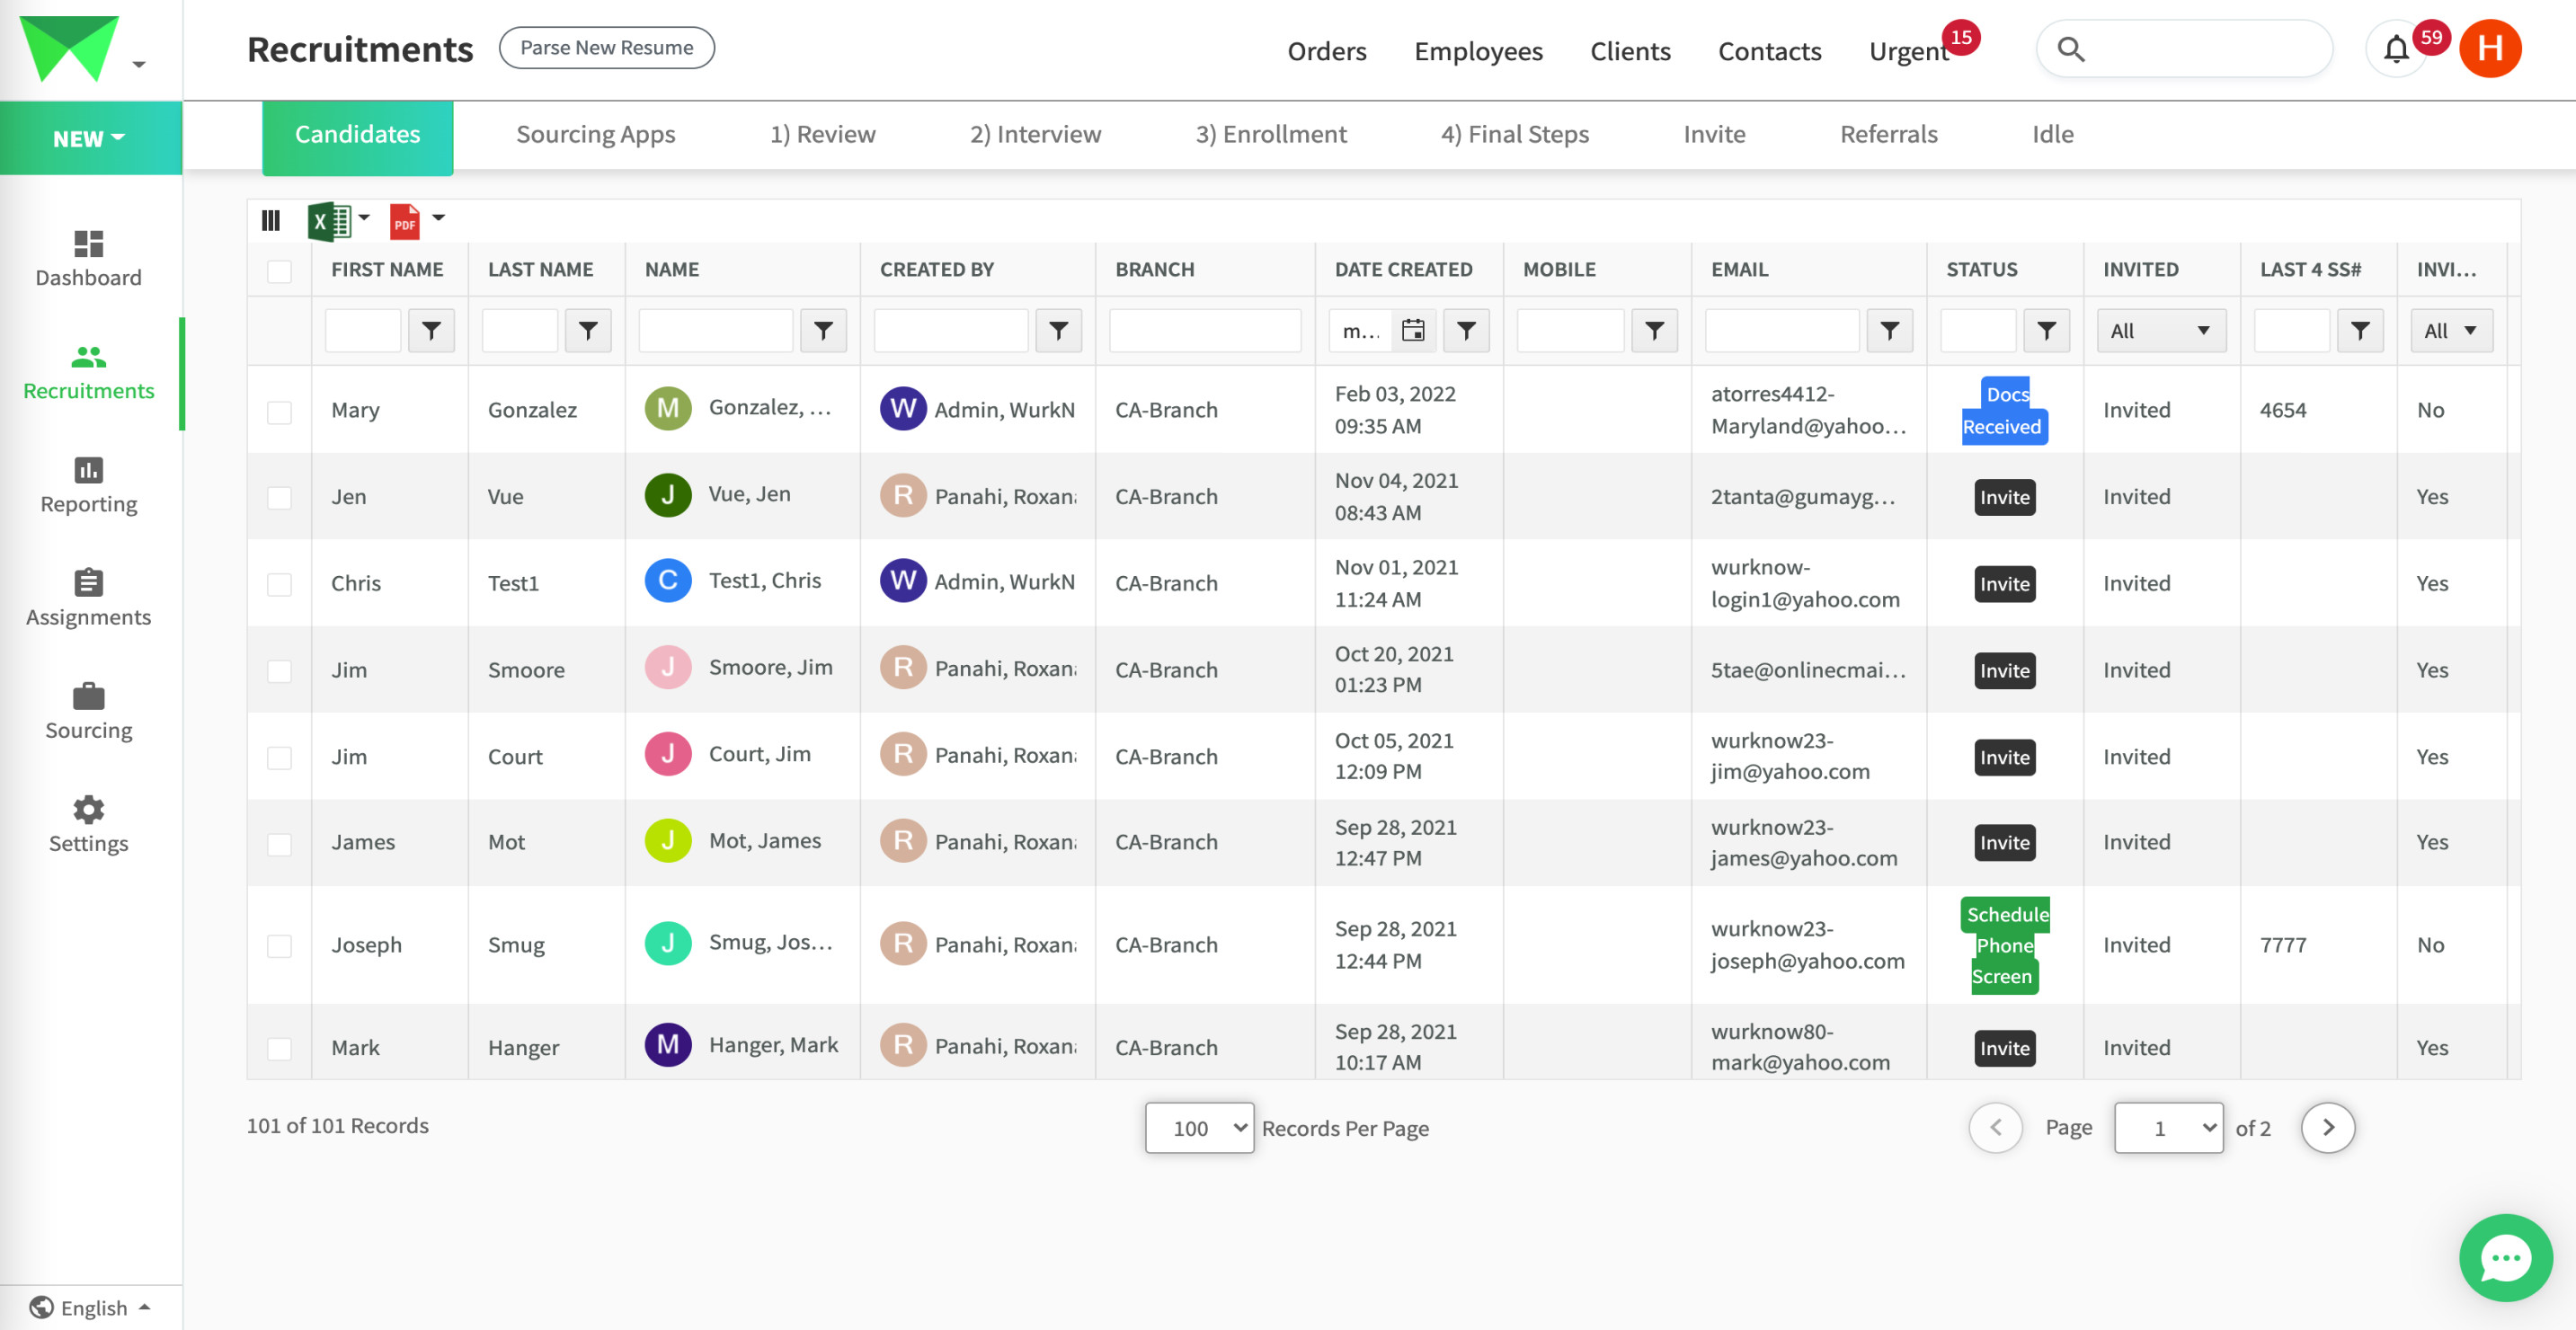Expand the green NEW dropdown button
Screen dimensions: 2576x1330
coord(89,138)
